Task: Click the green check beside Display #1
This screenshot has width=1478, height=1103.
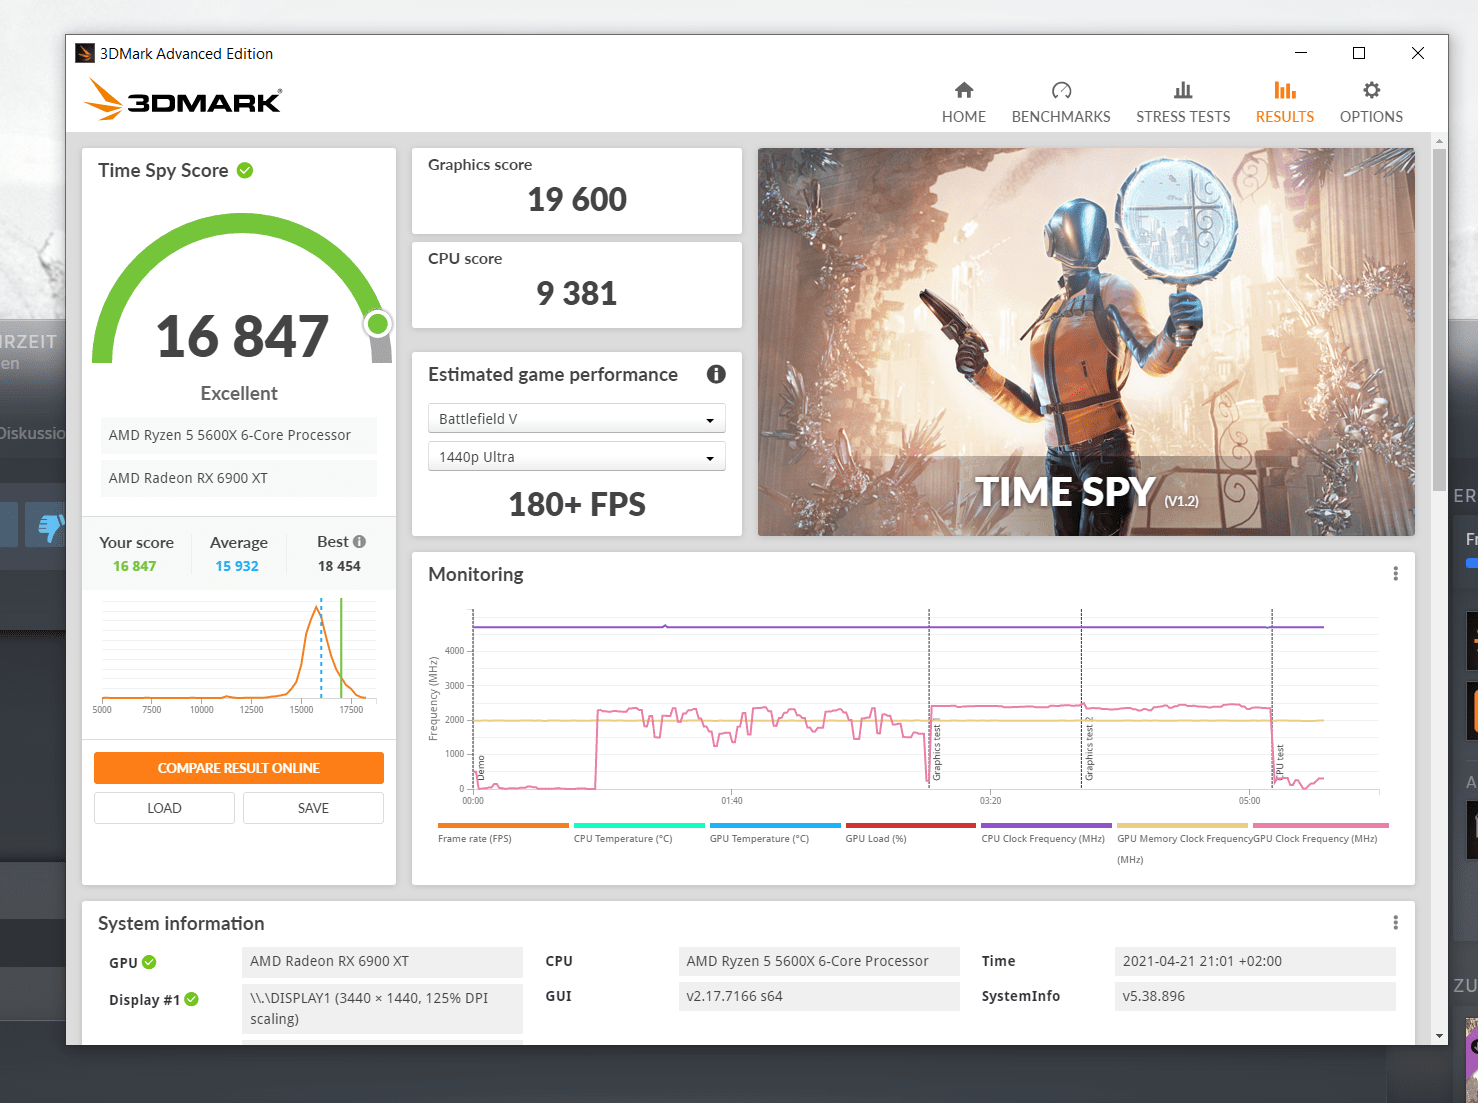Action: click(191, 999)
